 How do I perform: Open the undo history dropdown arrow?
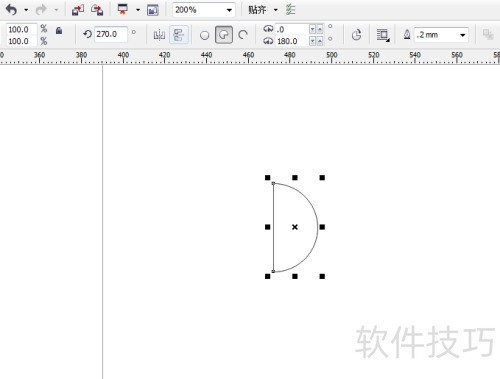26,10
